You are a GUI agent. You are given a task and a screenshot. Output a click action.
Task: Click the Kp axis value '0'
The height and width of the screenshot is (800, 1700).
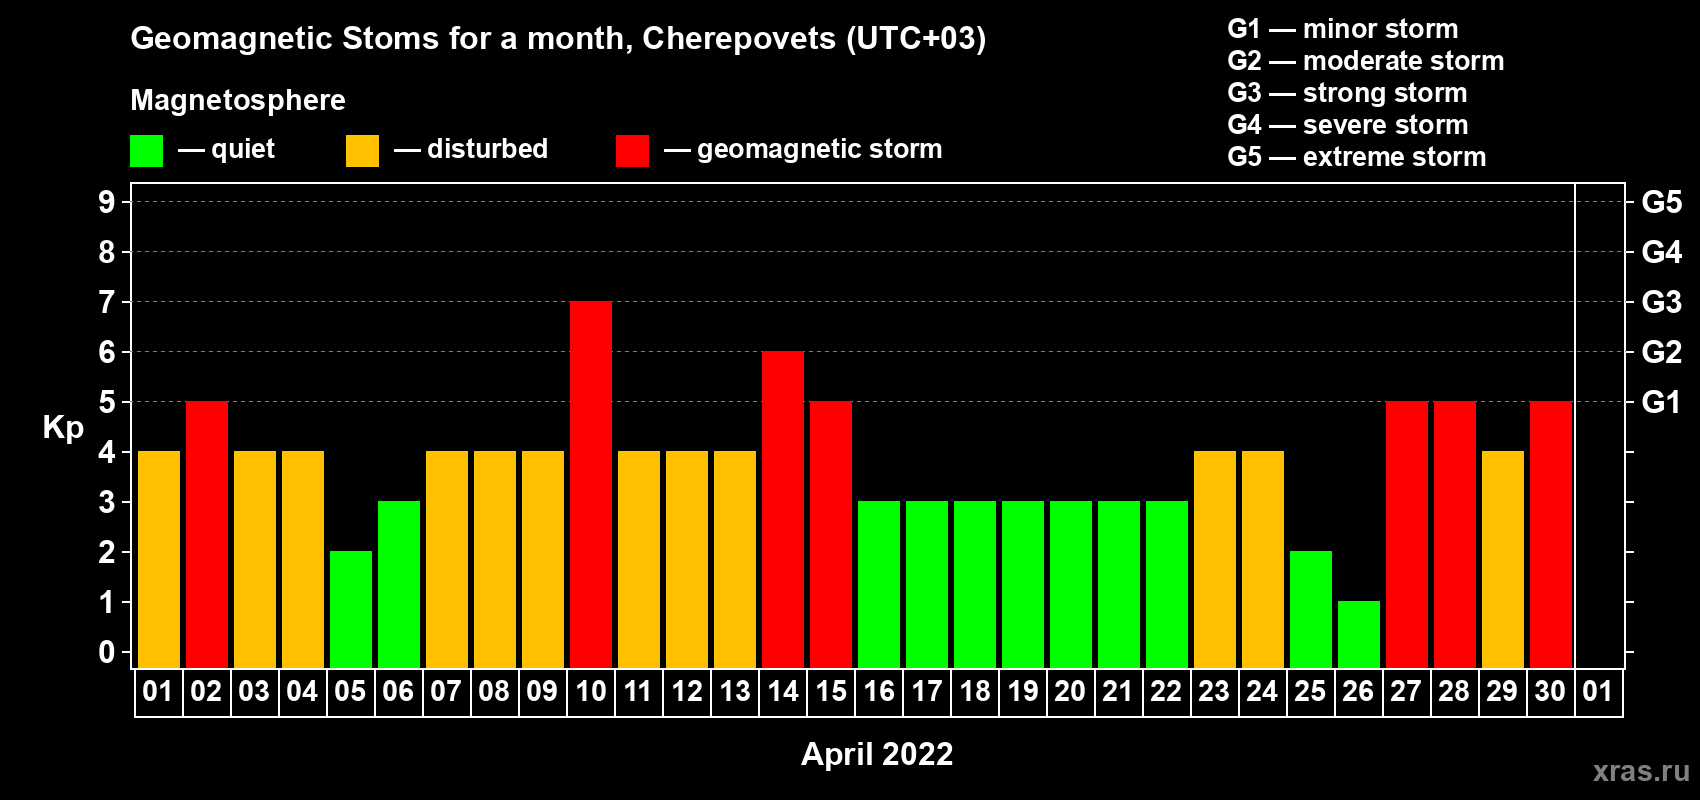point(107,652)
